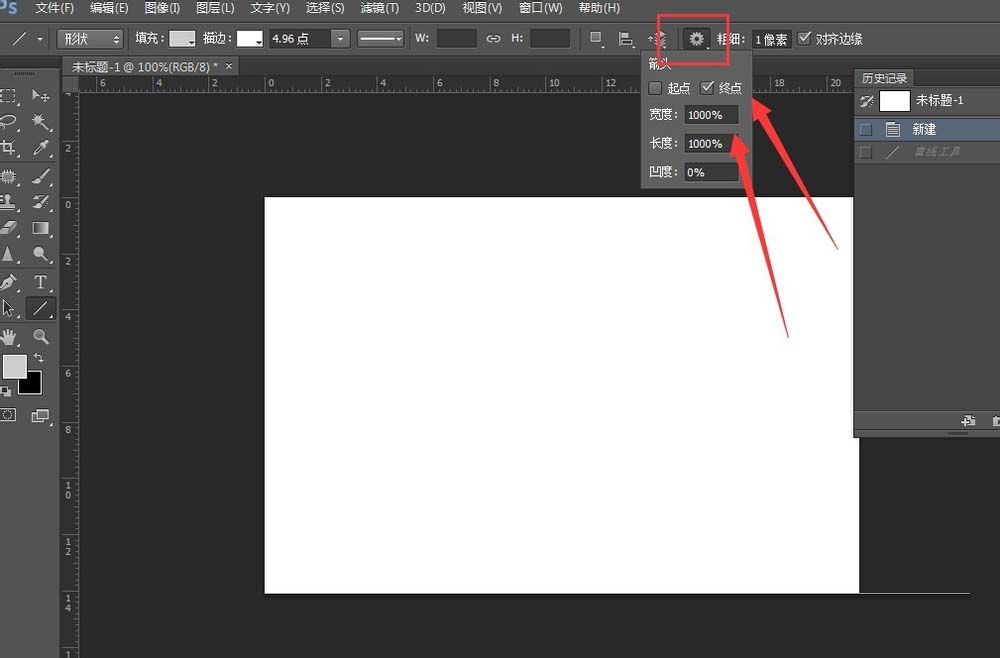This screenshot has height=658, width=1000.
Task: Click the 凹度 percentage input field
Action: tap(710, 172)
